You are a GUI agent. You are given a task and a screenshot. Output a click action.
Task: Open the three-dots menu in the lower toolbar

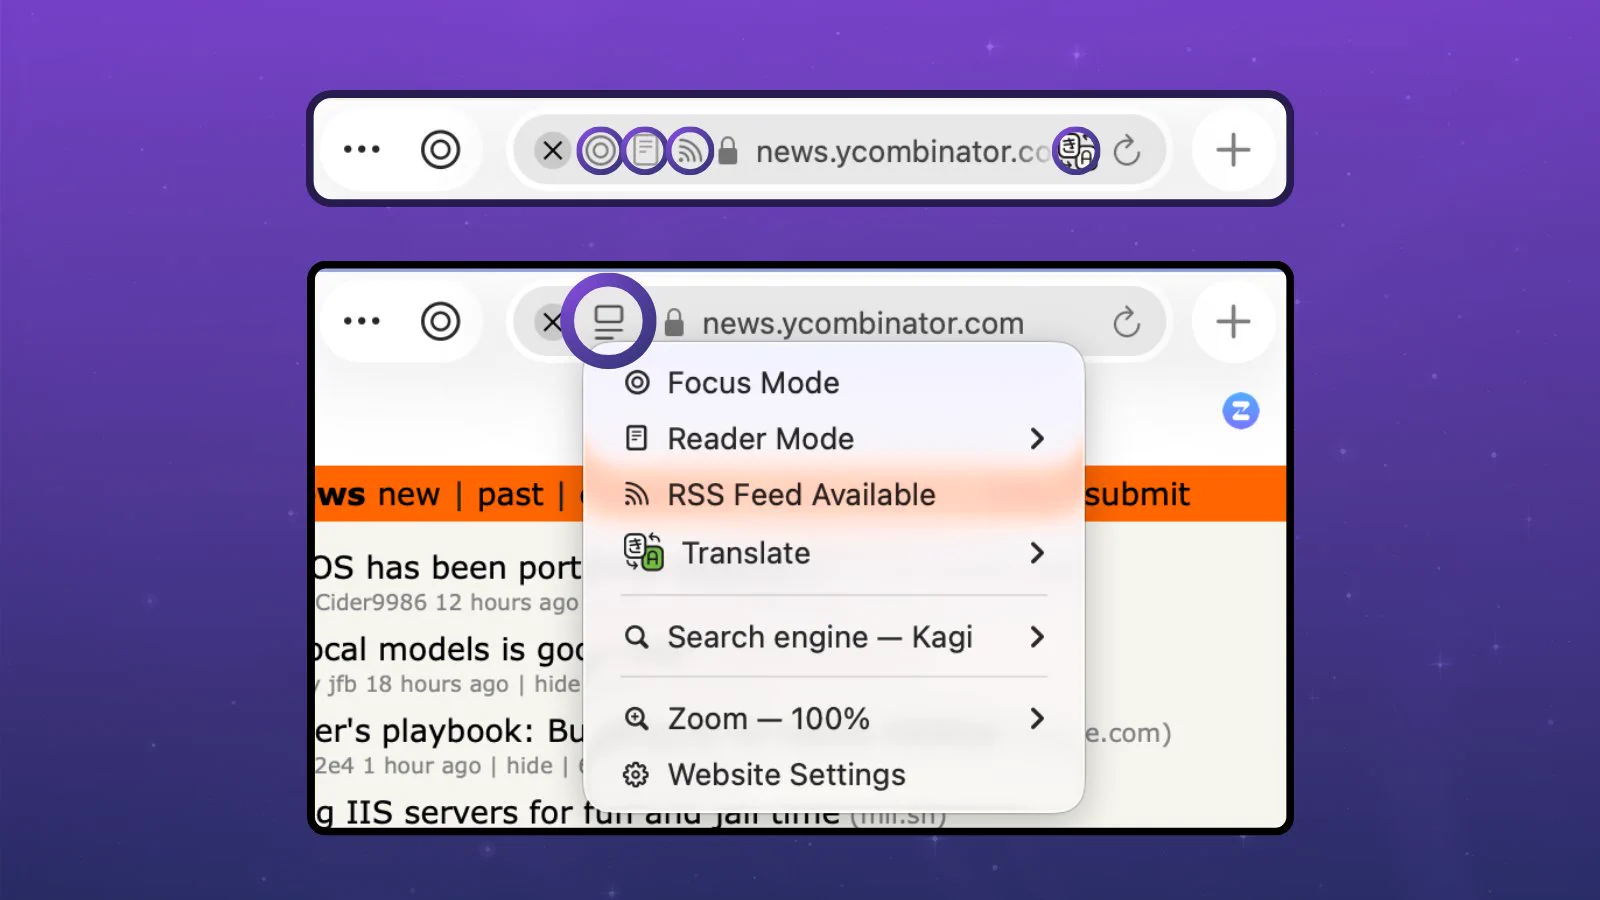tap(361, 321)
